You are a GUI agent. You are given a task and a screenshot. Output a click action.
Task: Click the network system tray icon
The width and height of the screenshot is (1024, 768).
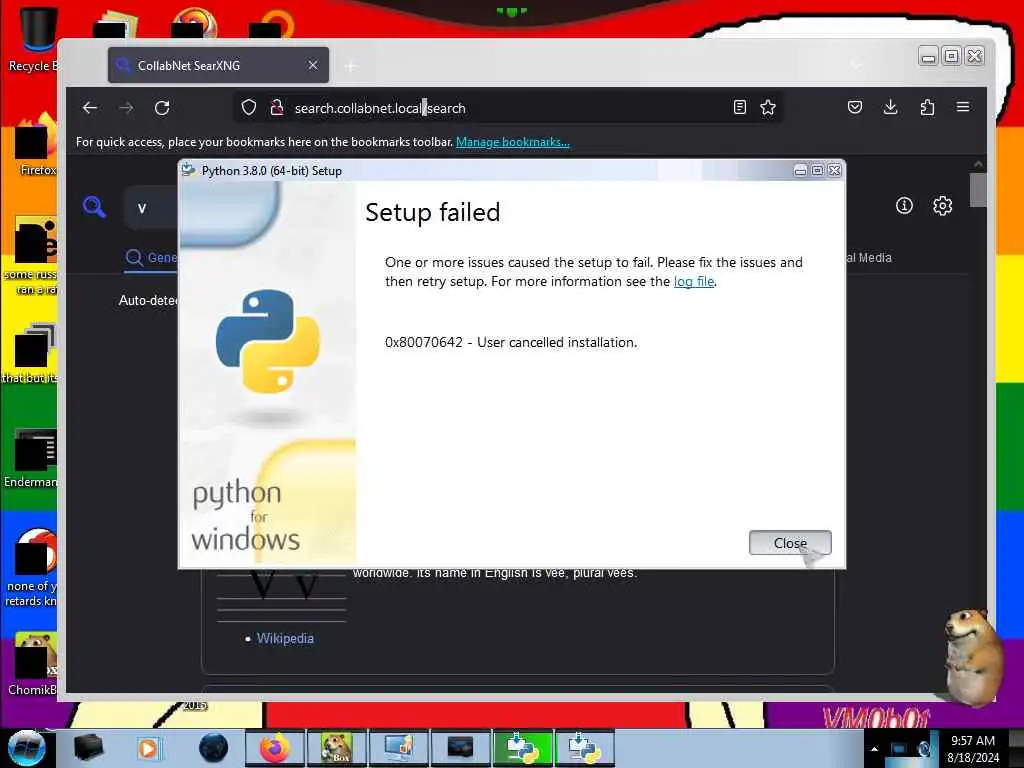pos(899,749)
